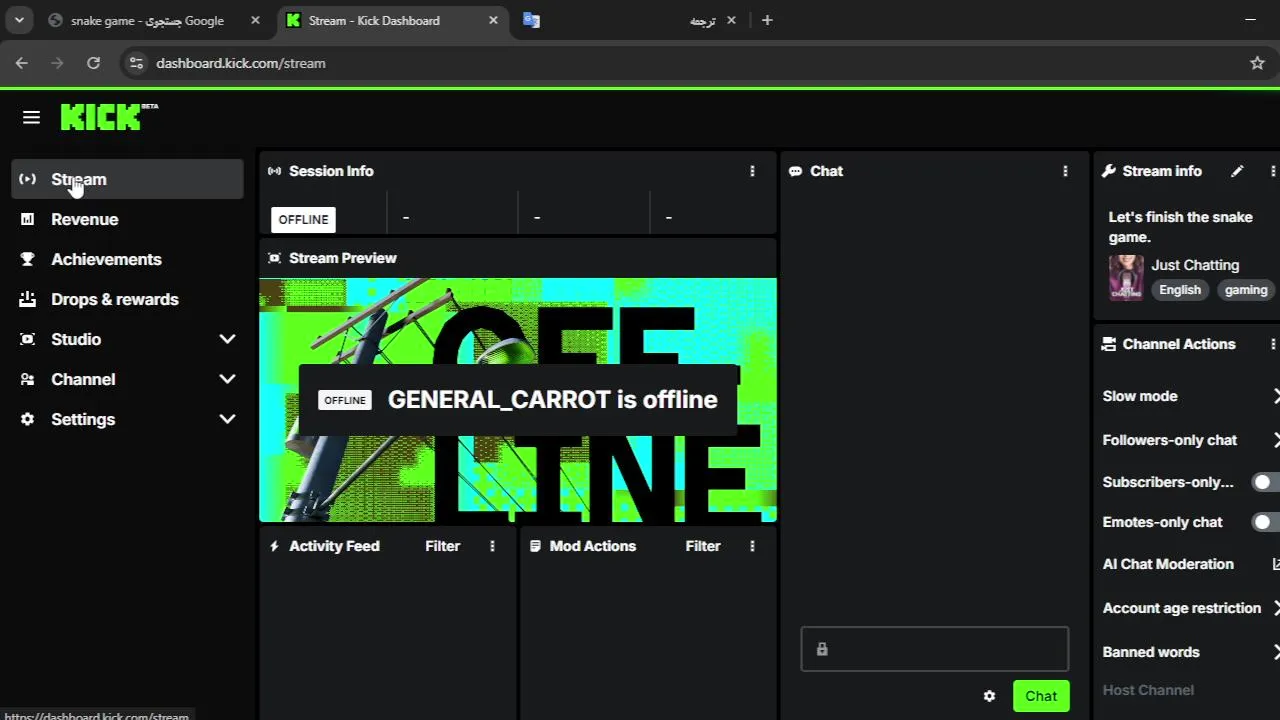Open the browser tab search dropdown
This screenshot has height=720, width=1280.
click(19, 20)
